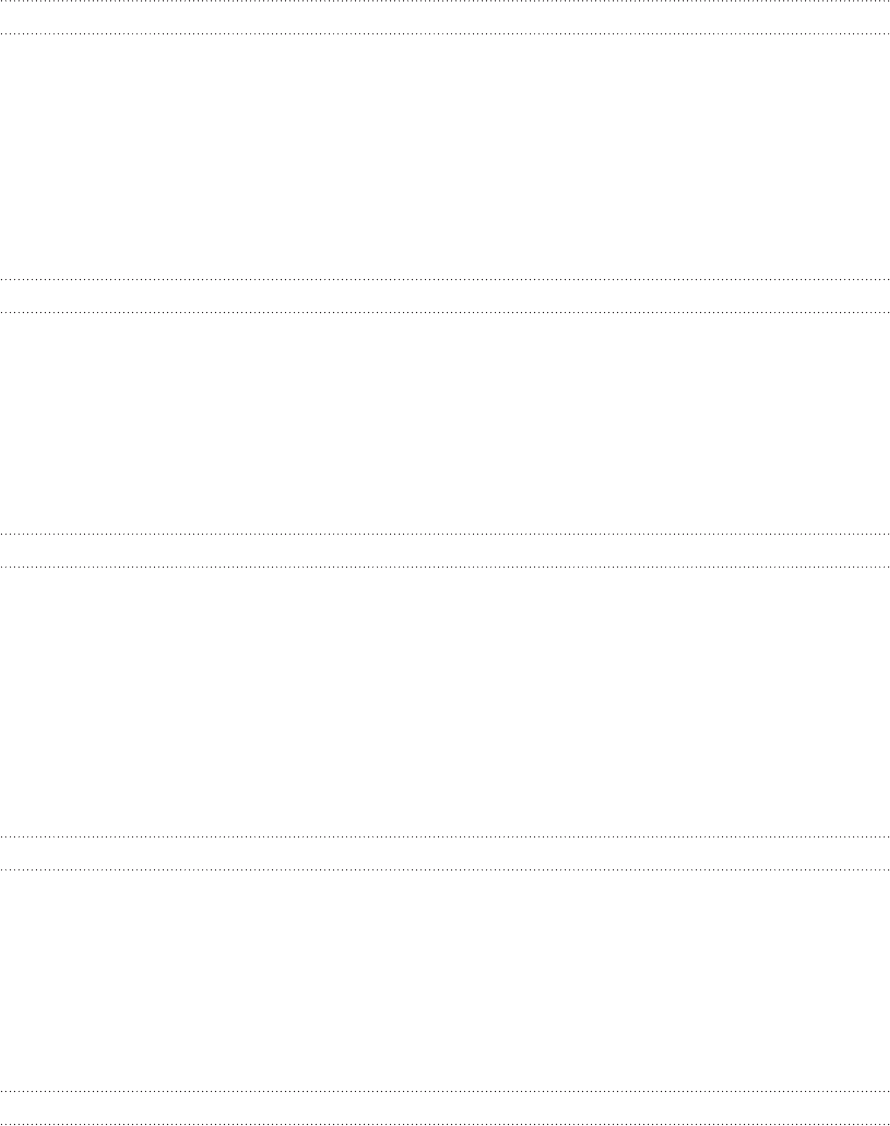The width and height of the screenshot is (890, 1126).
Task: Click the topmost dotted line
Action: (445, 1)
